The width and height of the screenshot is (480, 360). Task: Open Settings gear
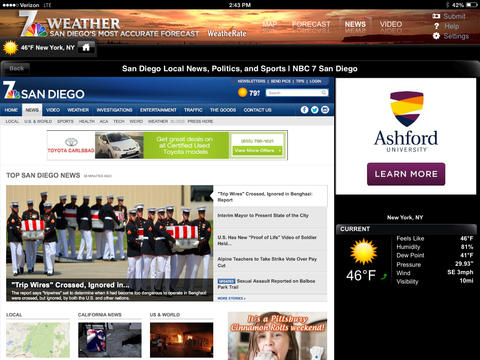pos(436,36)
